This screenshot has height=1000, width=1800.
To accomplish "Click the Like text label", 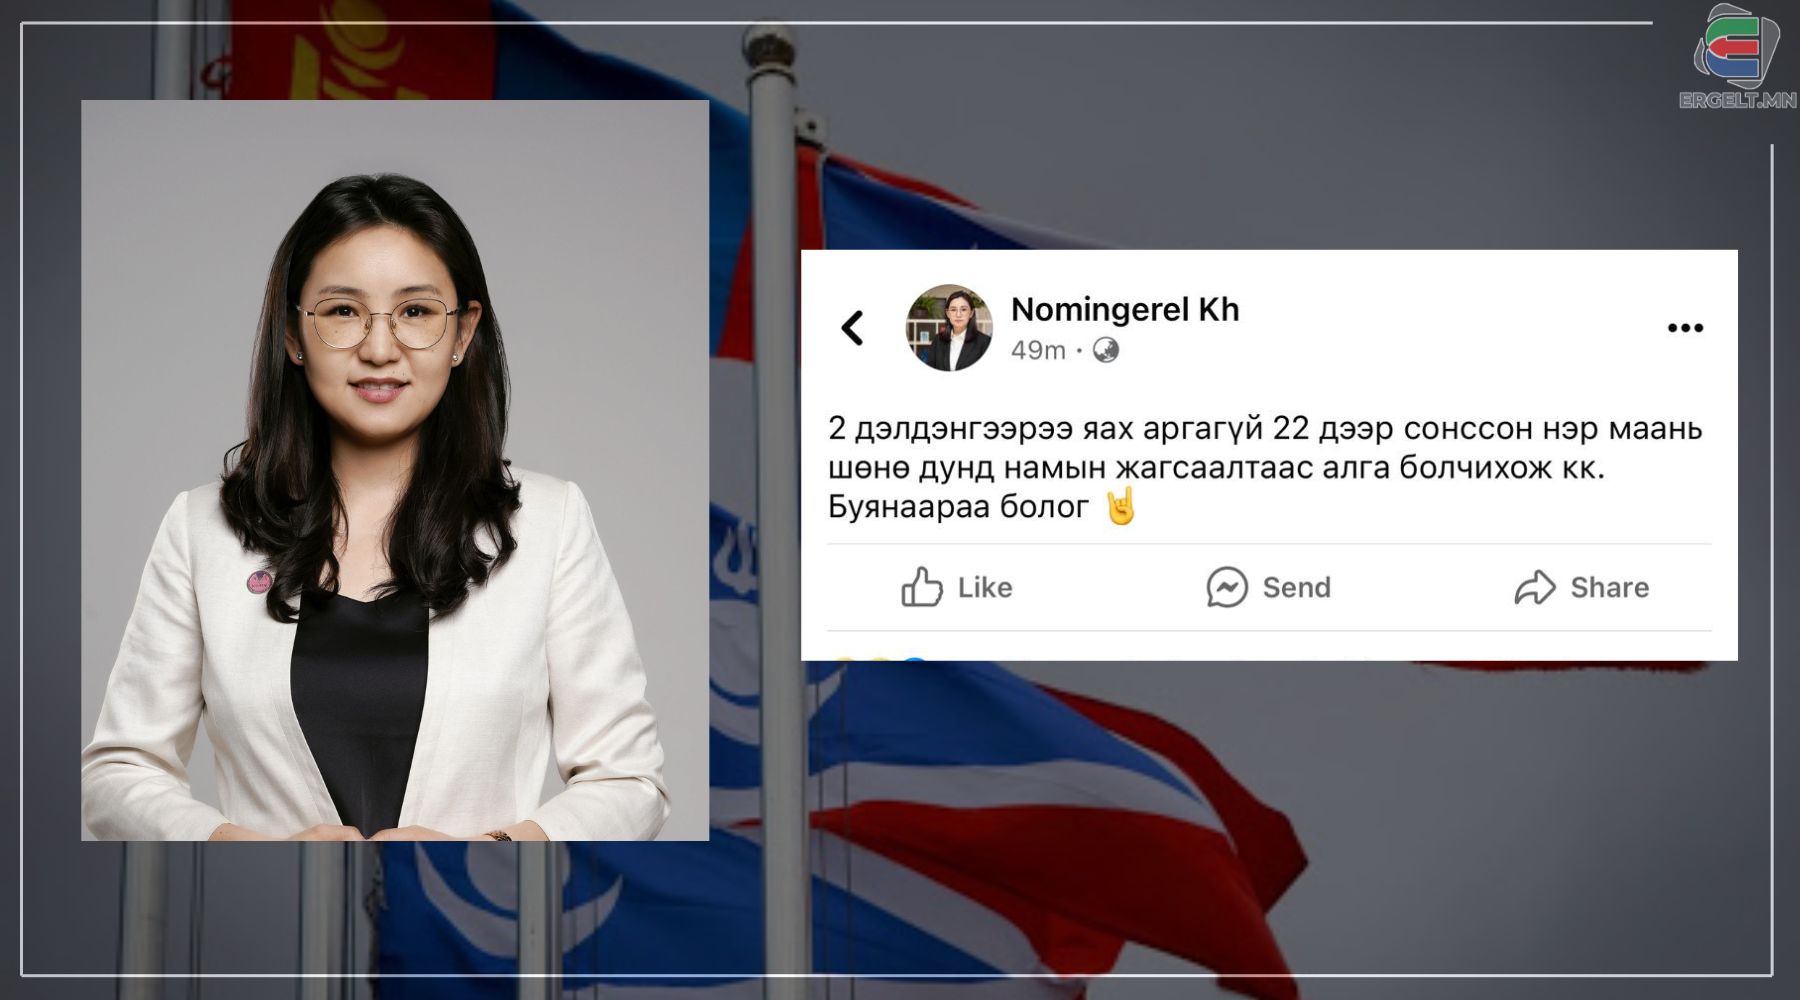I will tap(985, 587).
